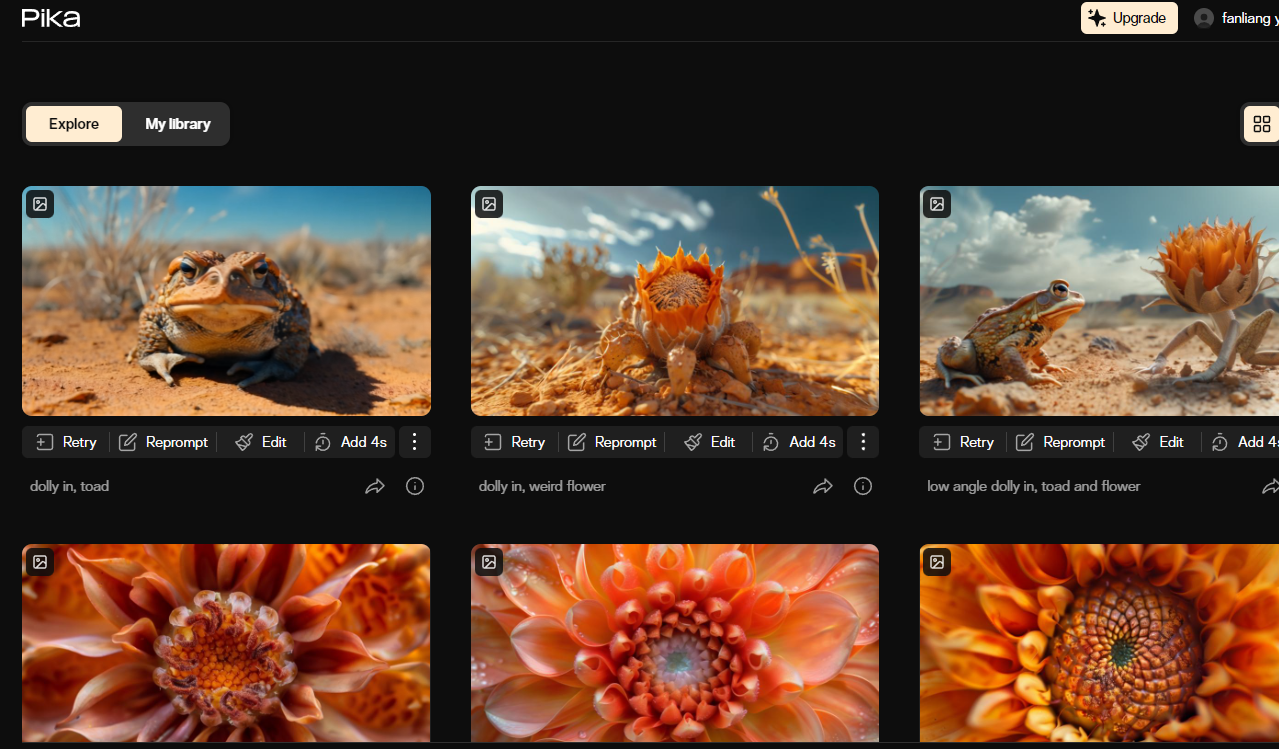Show info for 'dolly in, toad'
Screen dimensions: 1279x749
pyautogui.click(x=415, y=486)
